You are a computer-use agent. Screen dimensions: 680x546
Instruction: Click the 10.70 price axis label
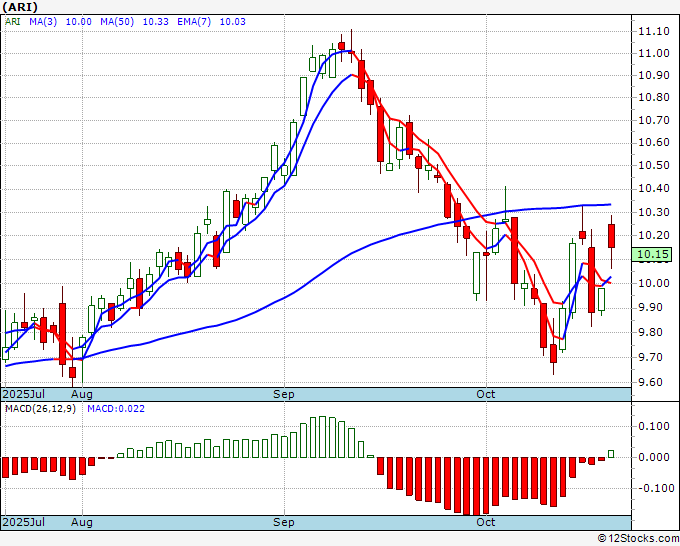[654, 120]
